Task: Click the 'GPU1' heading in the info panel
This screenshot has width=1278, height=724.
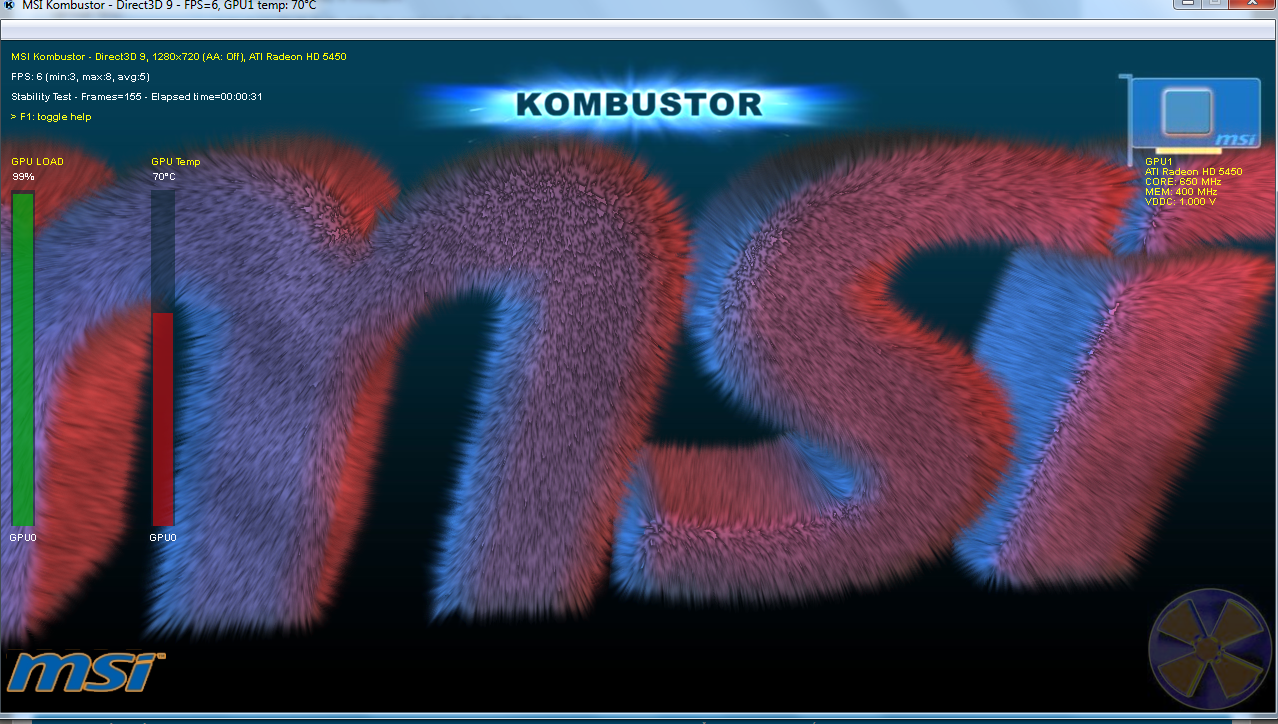Action: pyautogui.click(x=1158, y=161)
